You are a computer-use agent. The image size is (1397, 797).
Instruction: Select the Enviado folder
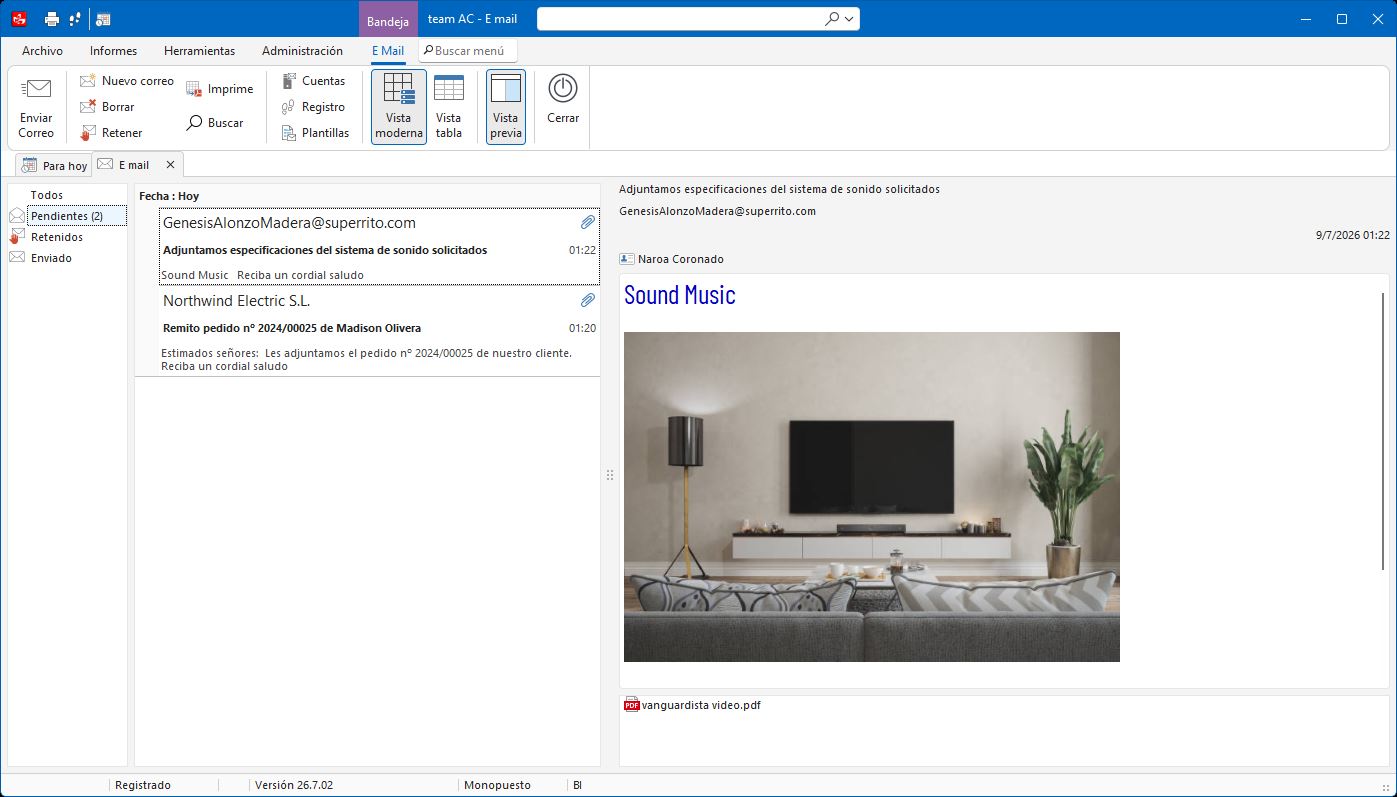tap(51, 258)
